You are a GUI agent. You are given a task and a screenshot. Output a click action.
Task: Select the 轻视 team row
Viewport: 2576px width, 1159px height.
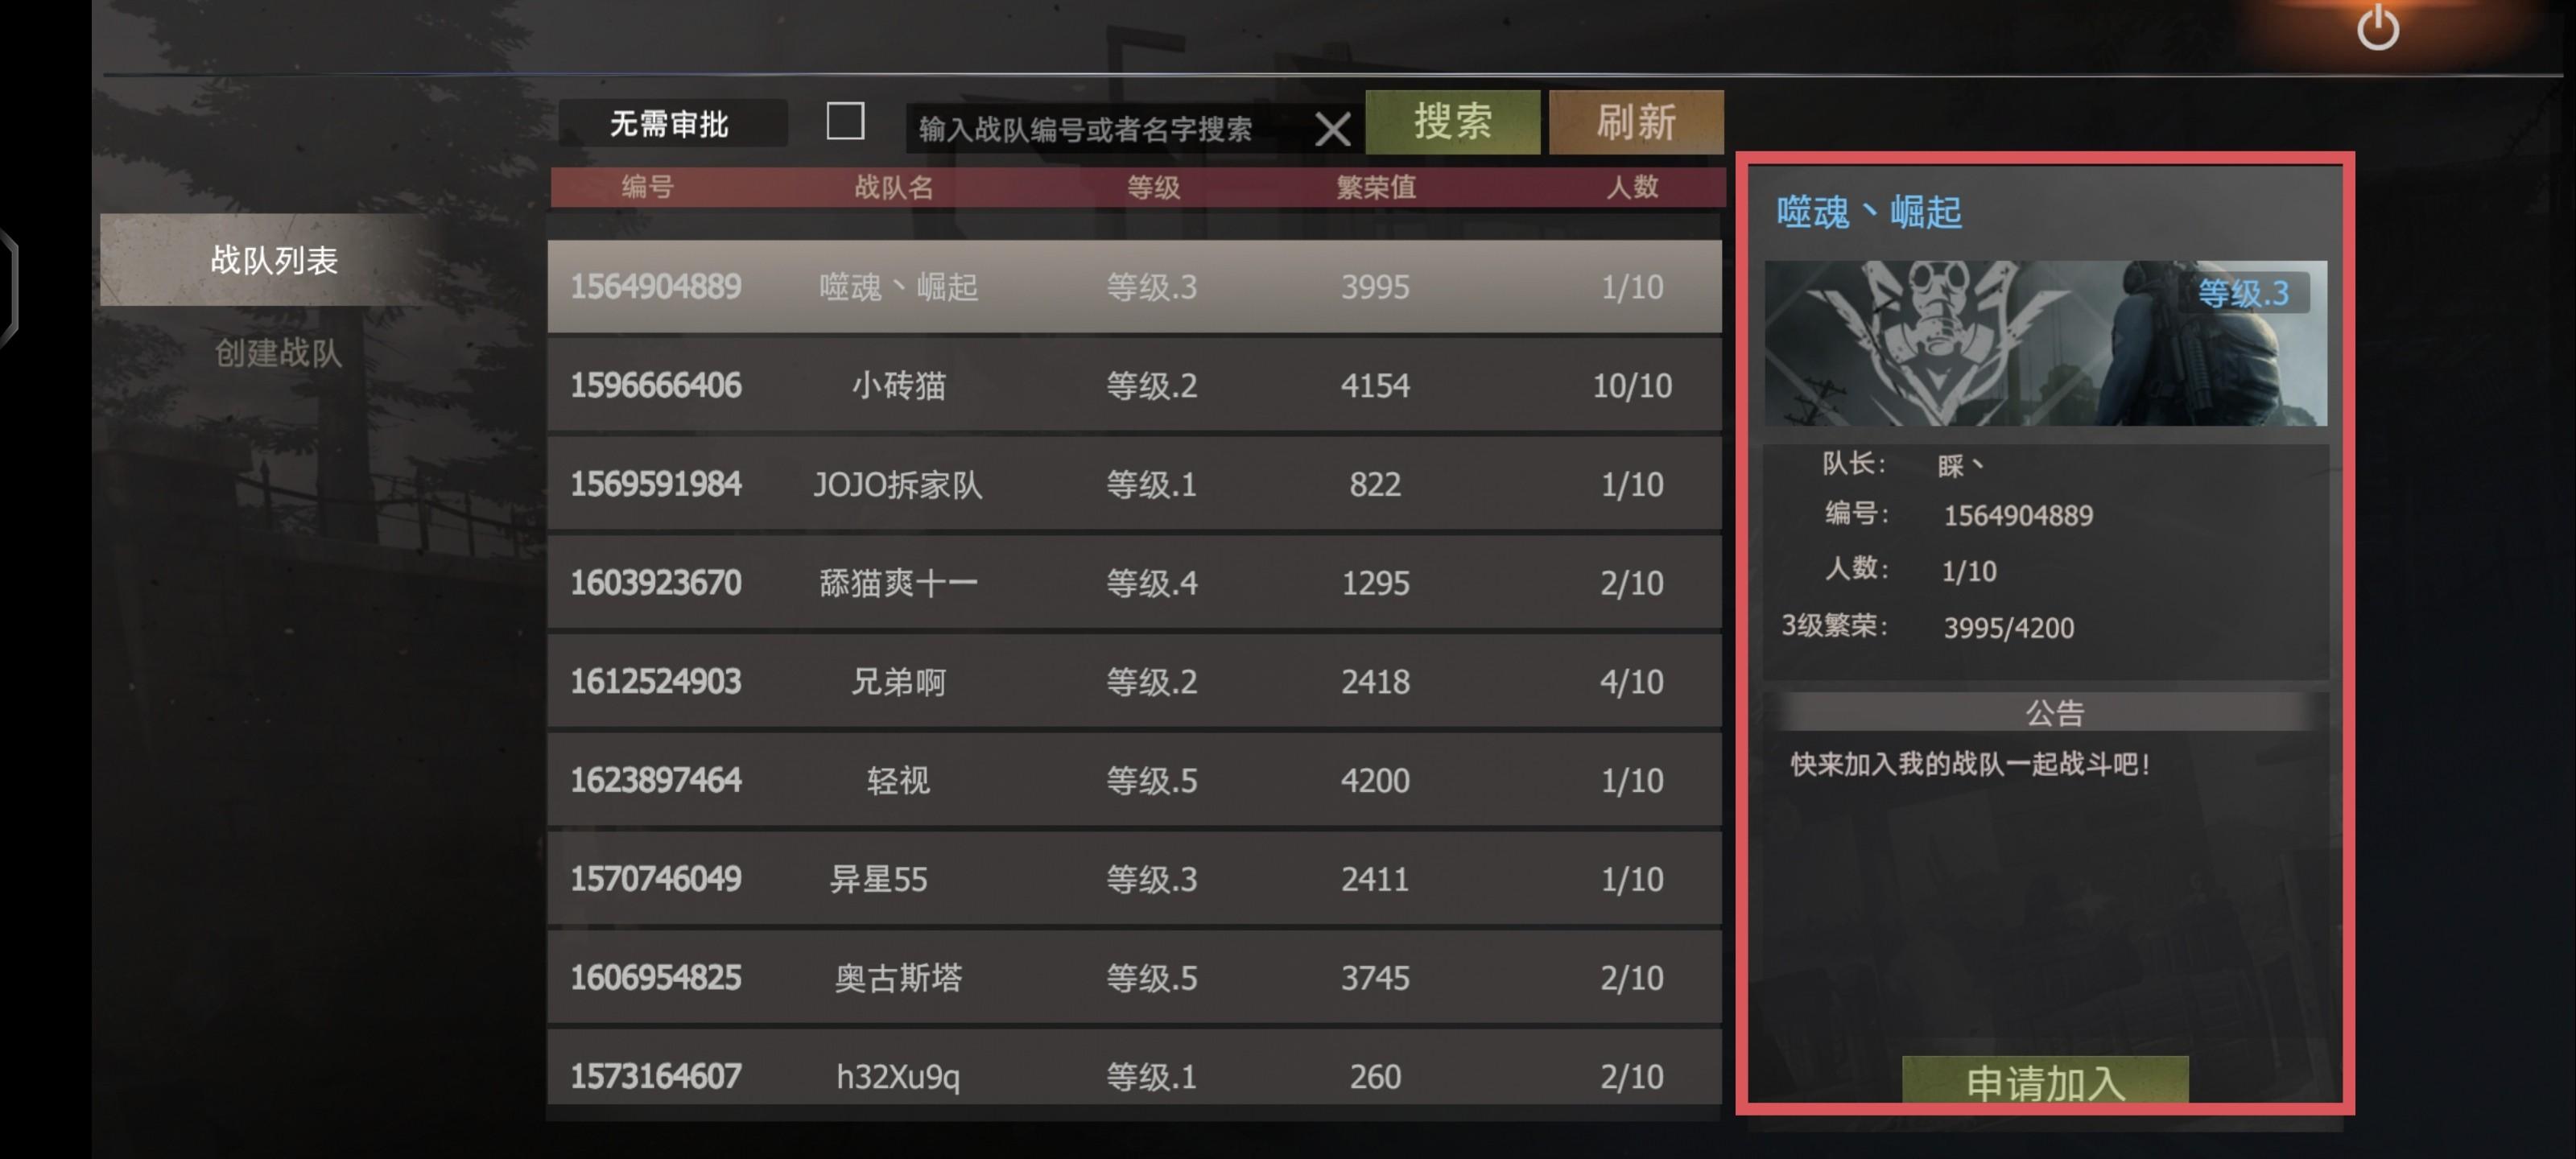1134,780
